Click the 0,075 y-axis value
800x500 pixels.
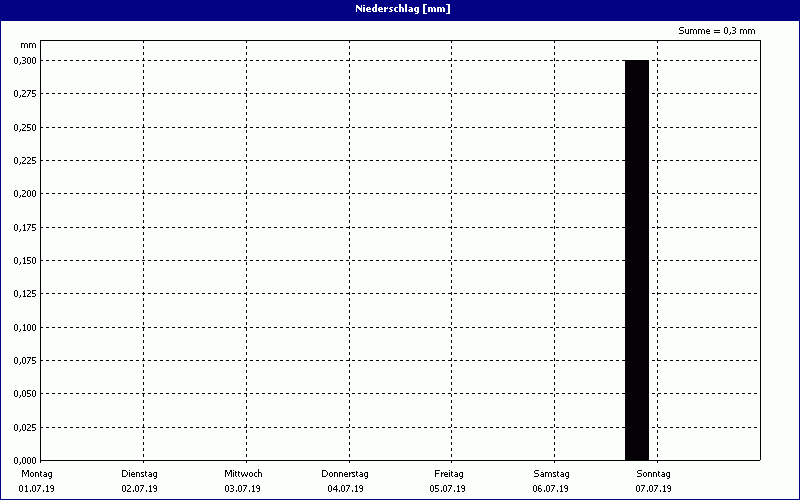pyautogui.click(x=25, y=361)
